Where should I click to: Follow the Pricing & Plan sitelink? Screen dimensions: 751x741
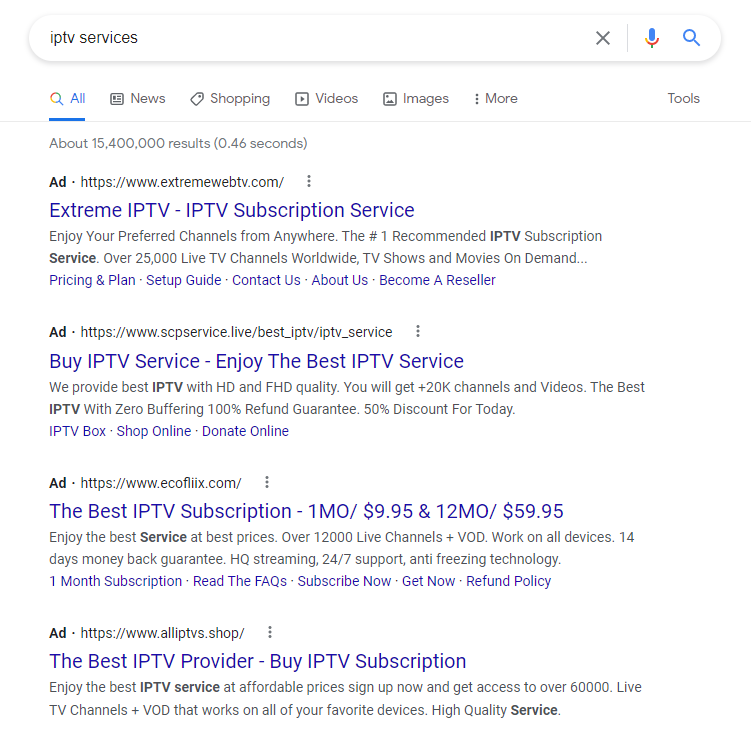click(92, 280)
